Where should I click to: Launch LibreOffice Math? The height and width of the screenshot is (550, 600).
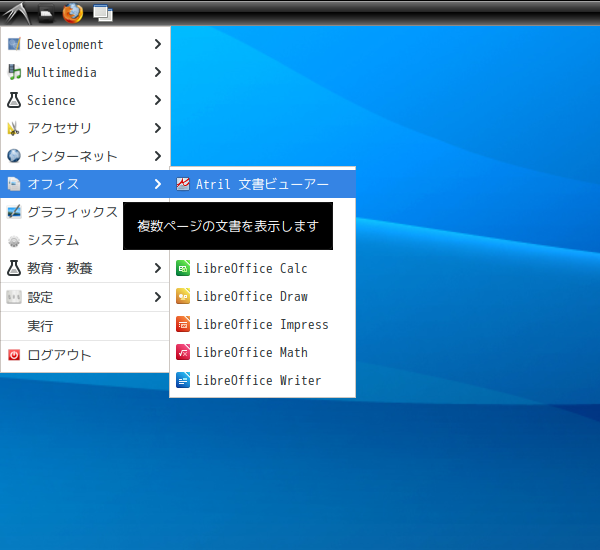pos(262,353)
